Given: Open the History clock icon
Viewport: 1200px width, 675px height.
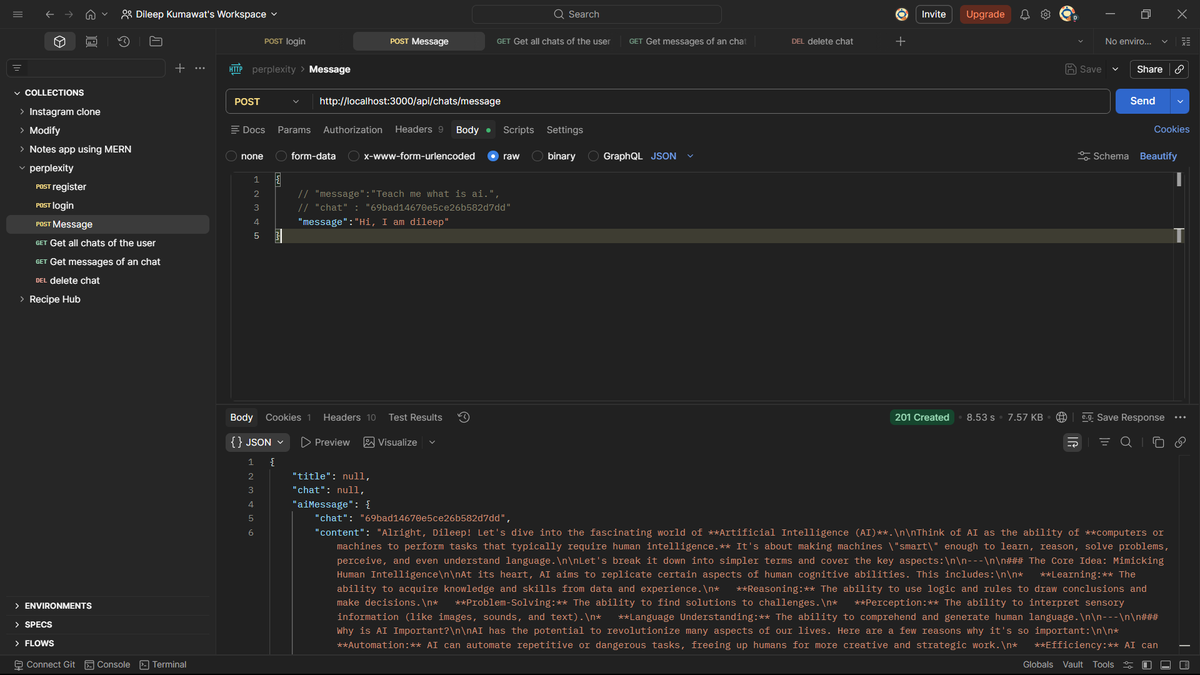Looking at the screenshot, I should coord(124,41).
